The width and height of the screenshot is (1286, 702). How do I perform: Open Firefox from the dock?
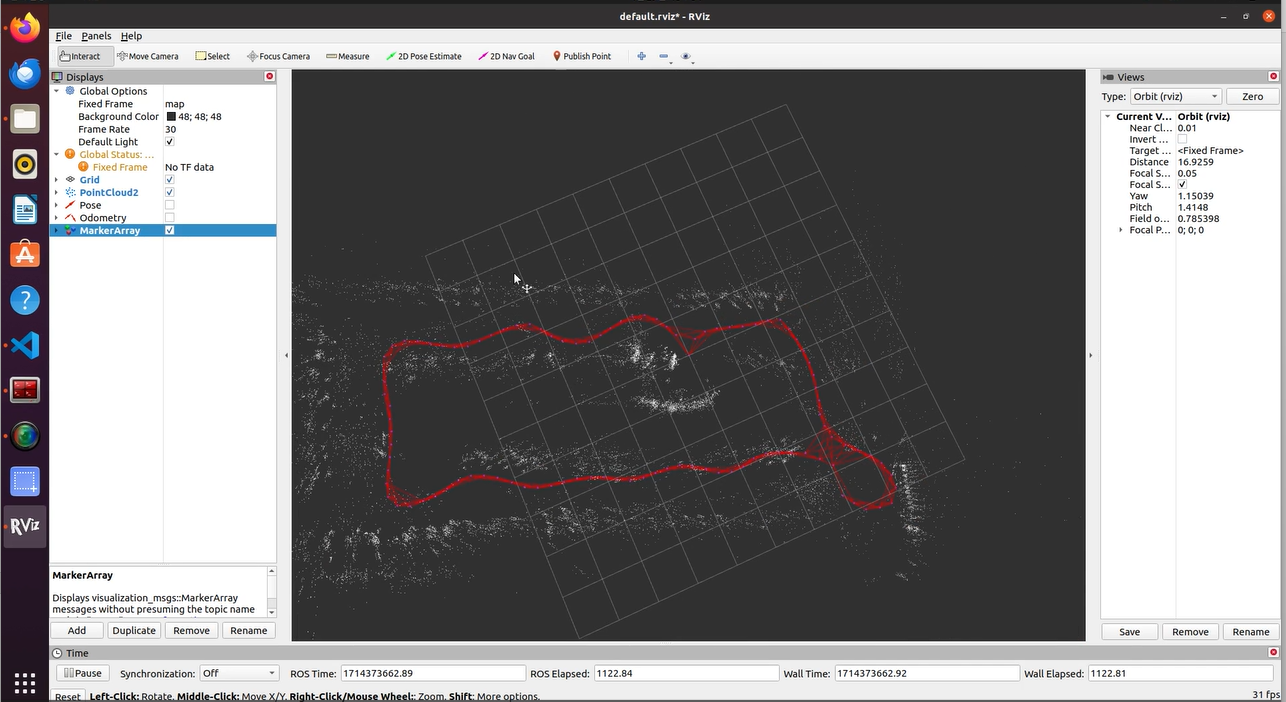(25, 27)
